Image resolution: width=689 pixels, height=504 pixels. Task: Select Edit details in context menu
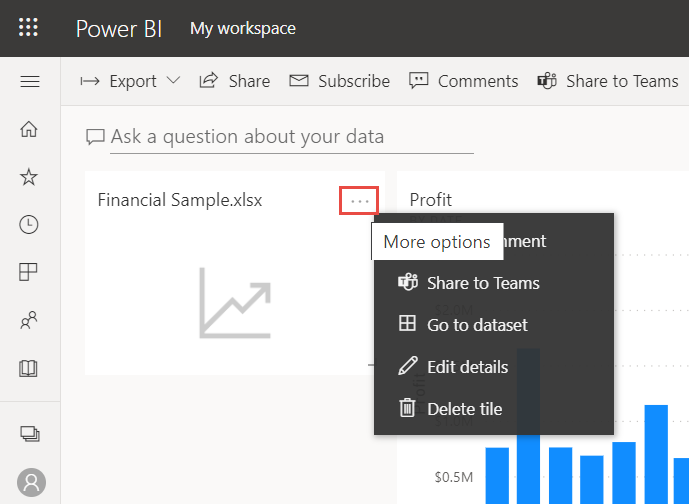[467, 367]
